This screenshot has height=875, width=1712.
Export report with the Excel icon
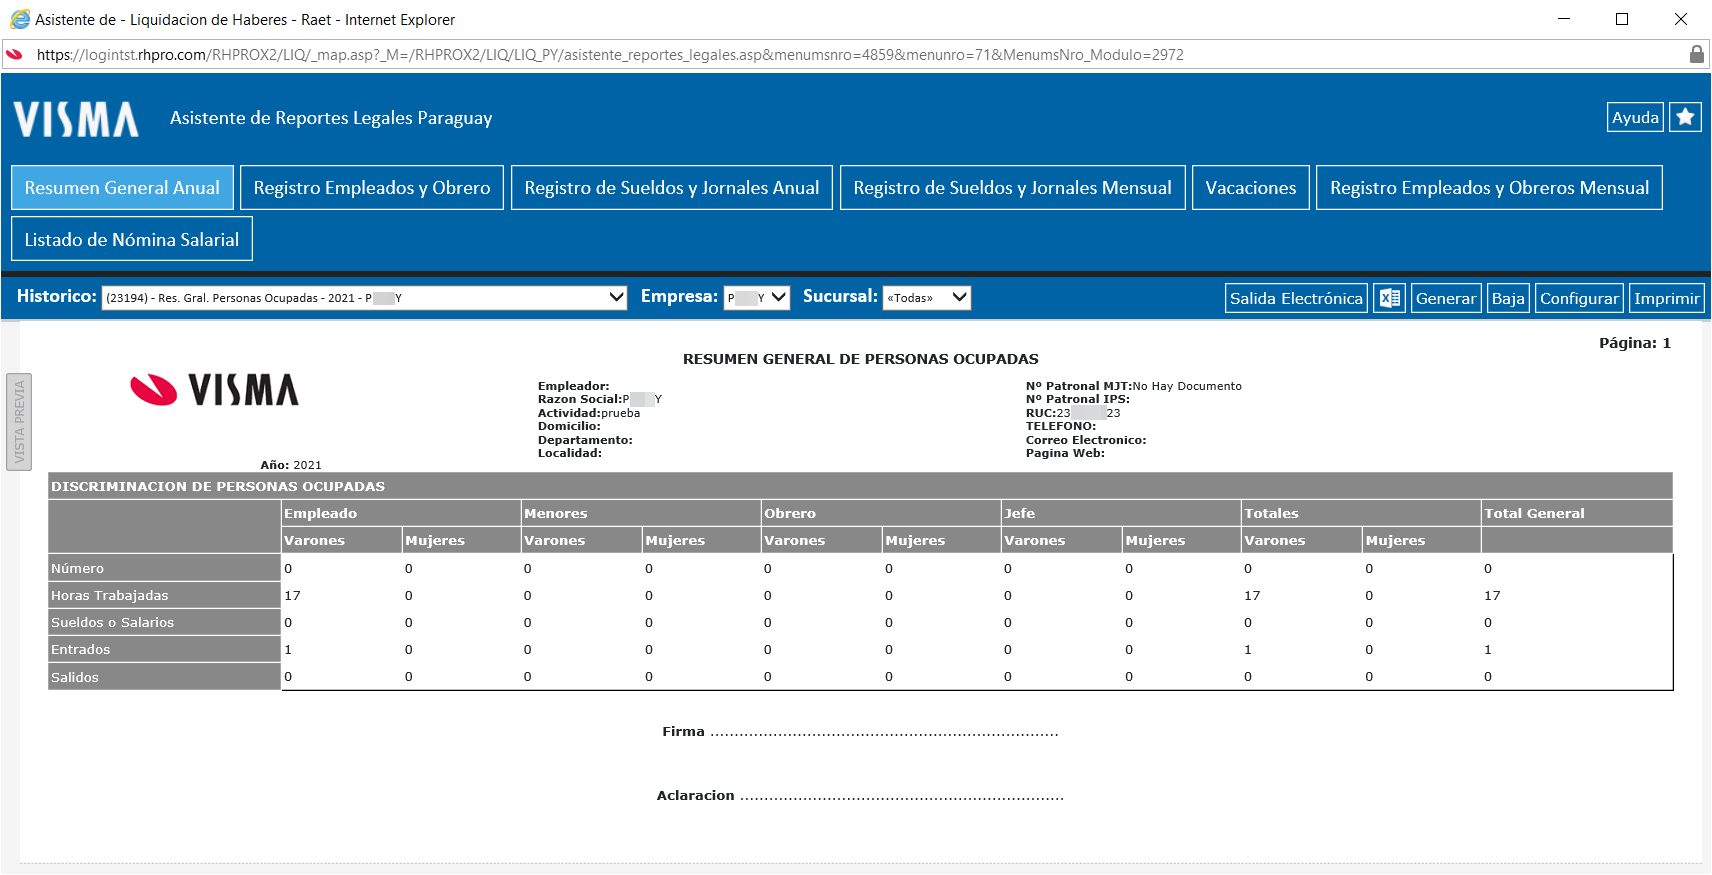point(1389,298)
